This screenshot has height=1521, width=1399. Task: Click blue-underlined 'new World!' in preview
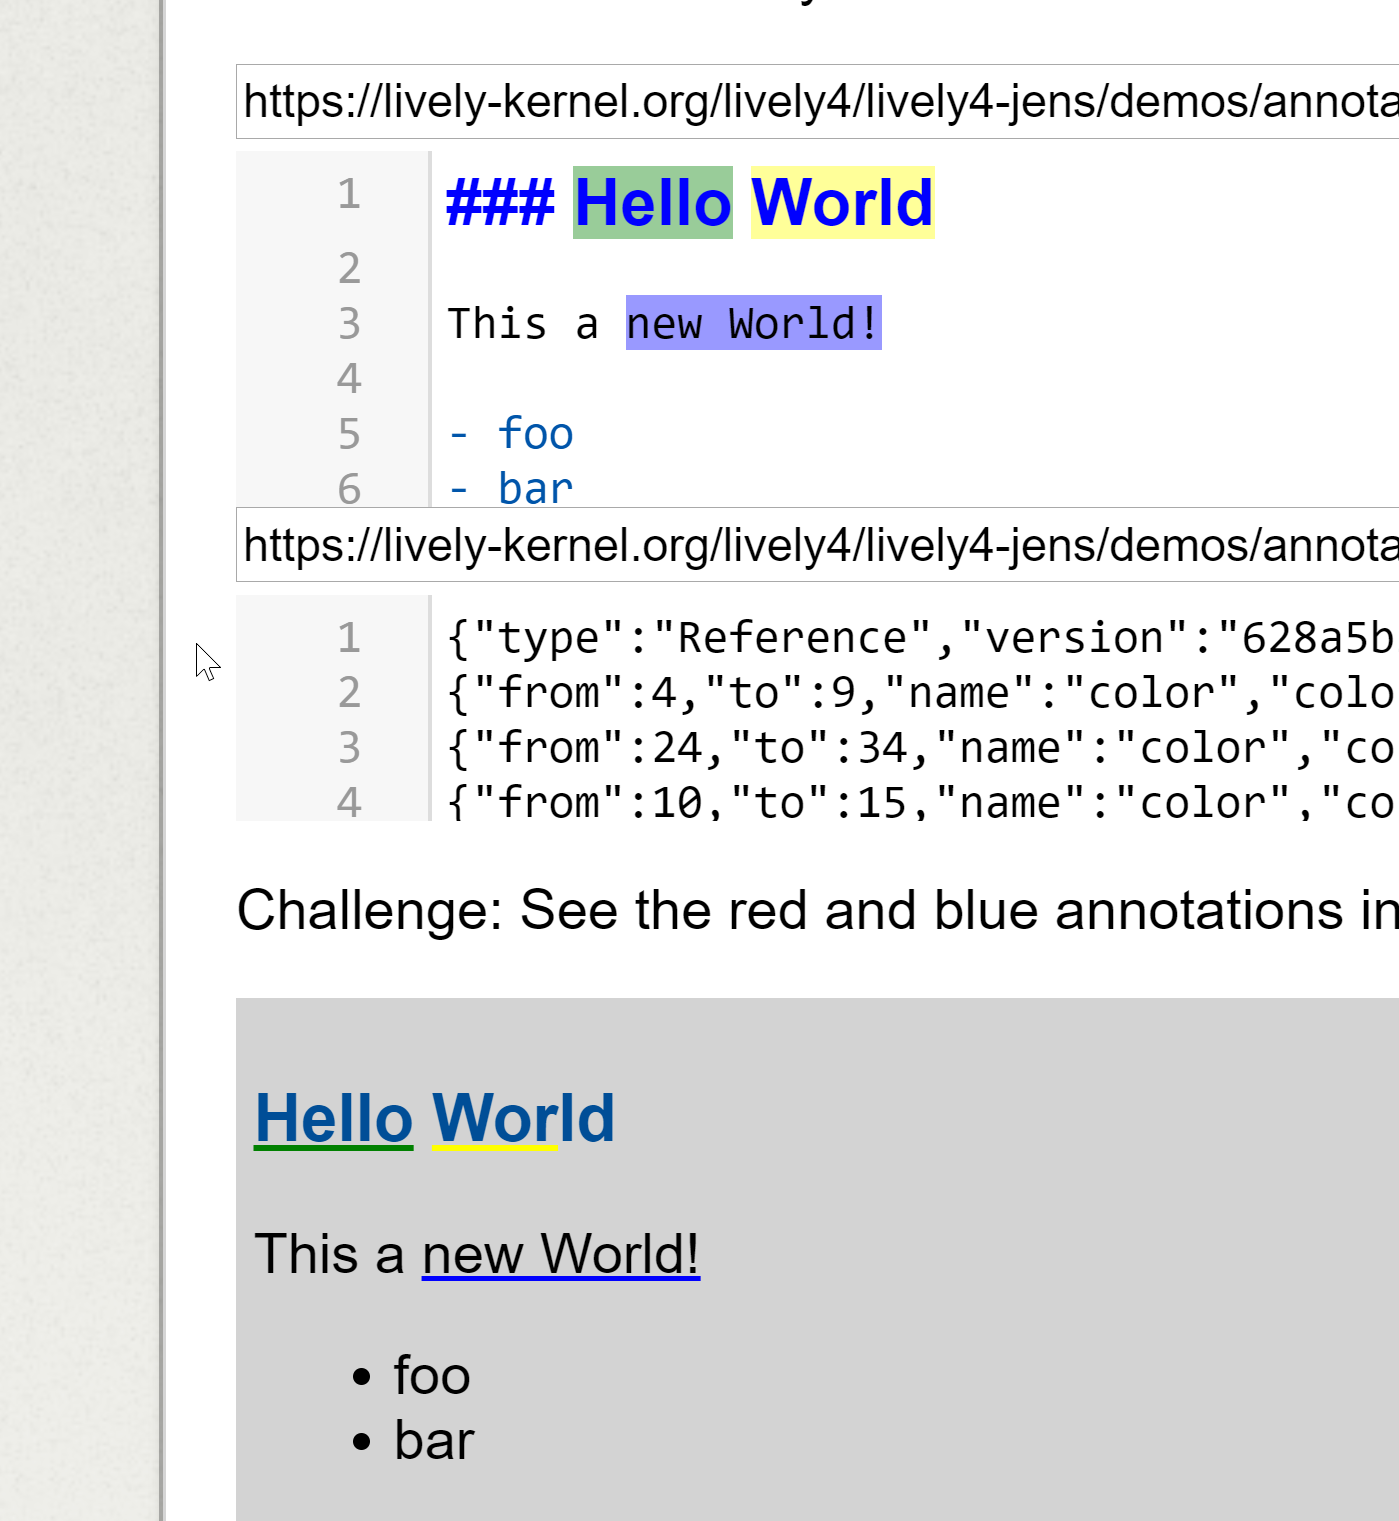click(560, 1254)
